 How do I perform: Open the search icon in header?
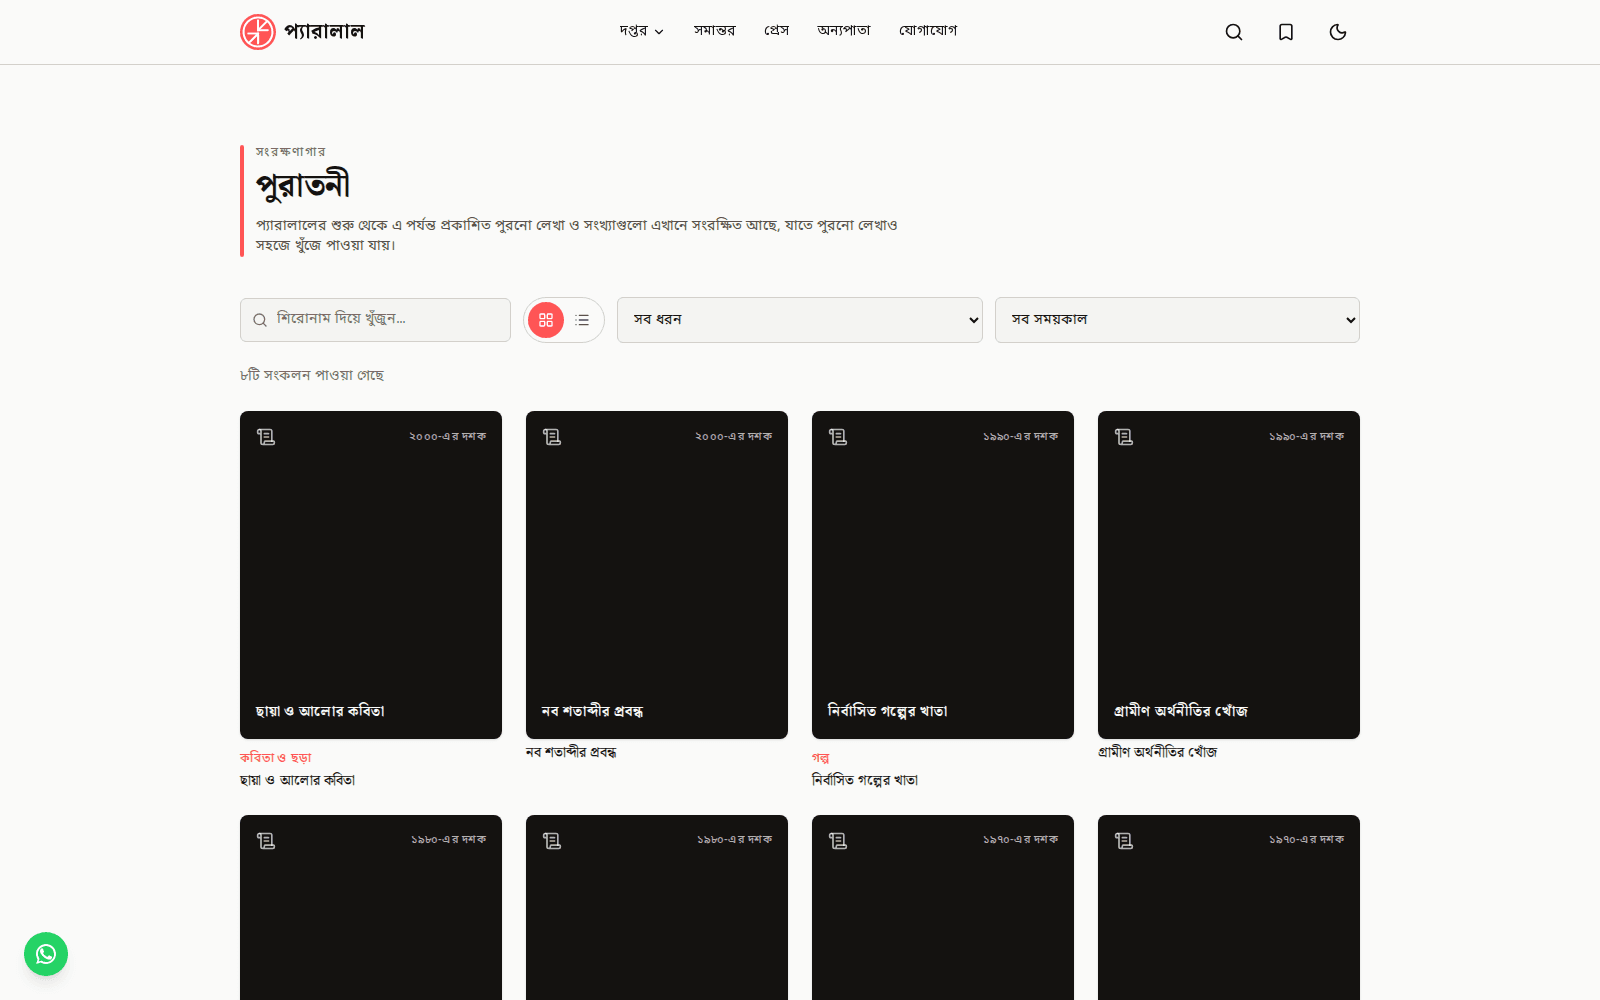tap(1234, 32)
